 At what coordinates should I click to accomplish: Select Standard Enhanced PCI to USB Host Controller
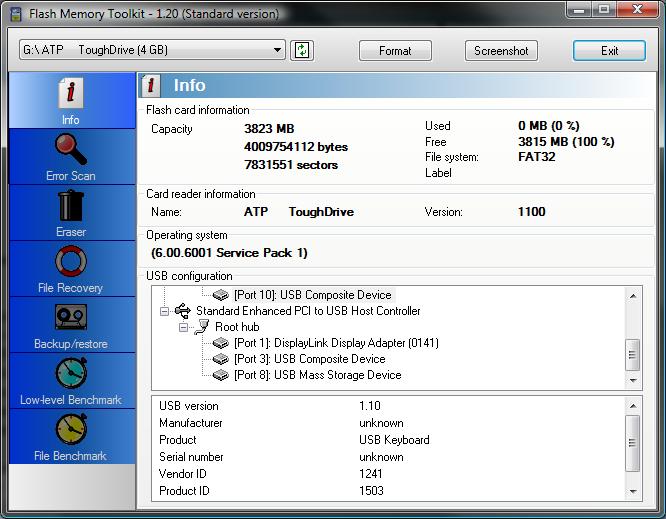308,311
